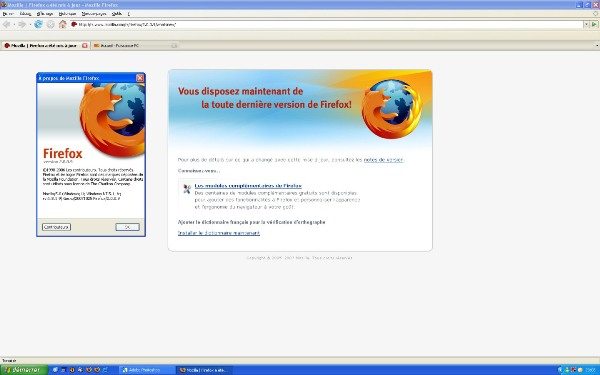Click Contributeurs button in About dialog

(57, 227)
